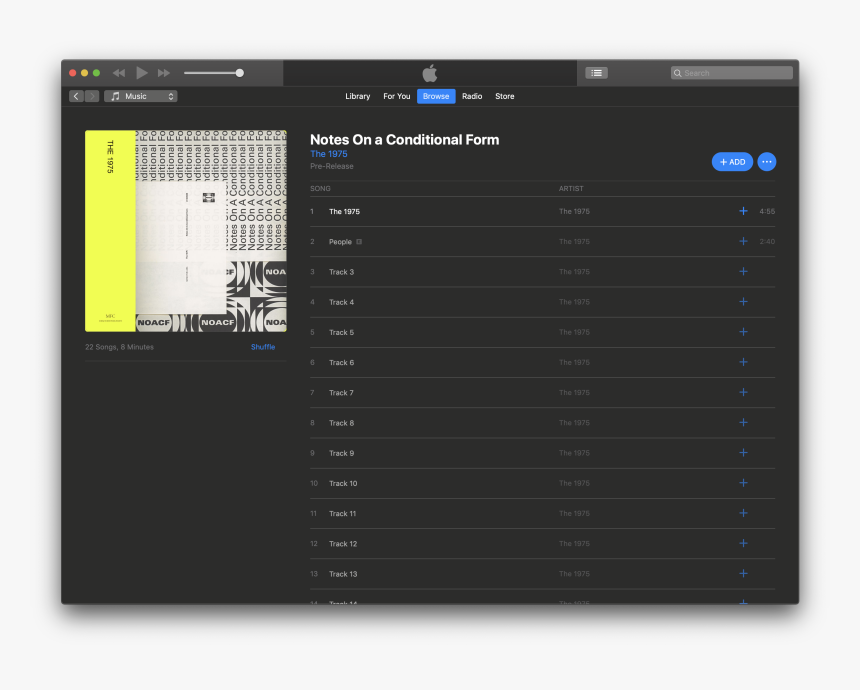Screen dimensions: 860x690
Task: Open the Music media type dropdown
Action: 141,96
